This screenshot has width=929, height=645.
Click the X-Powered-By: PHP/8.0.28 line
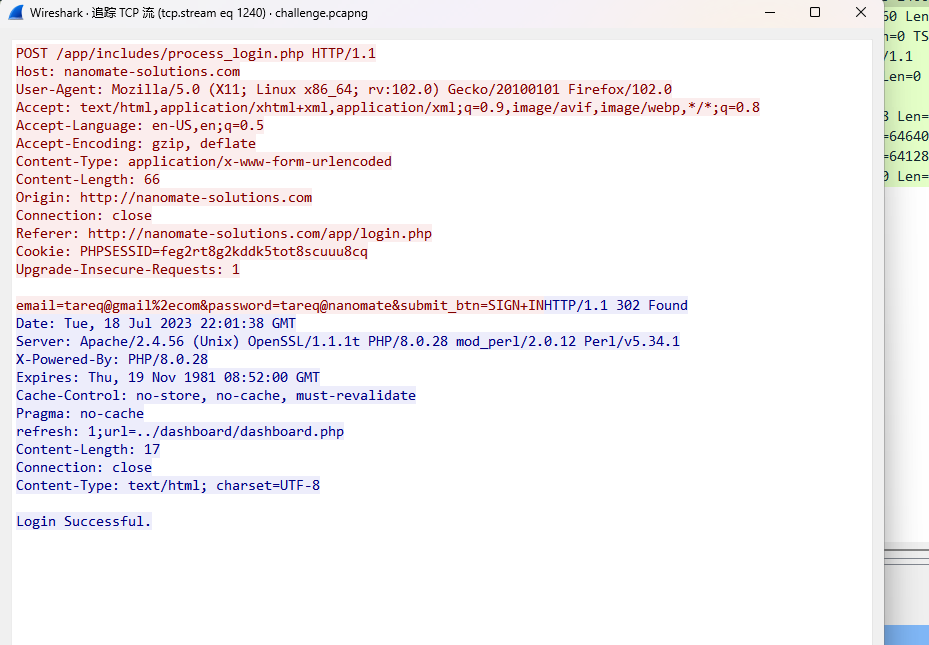click(112, 359)
